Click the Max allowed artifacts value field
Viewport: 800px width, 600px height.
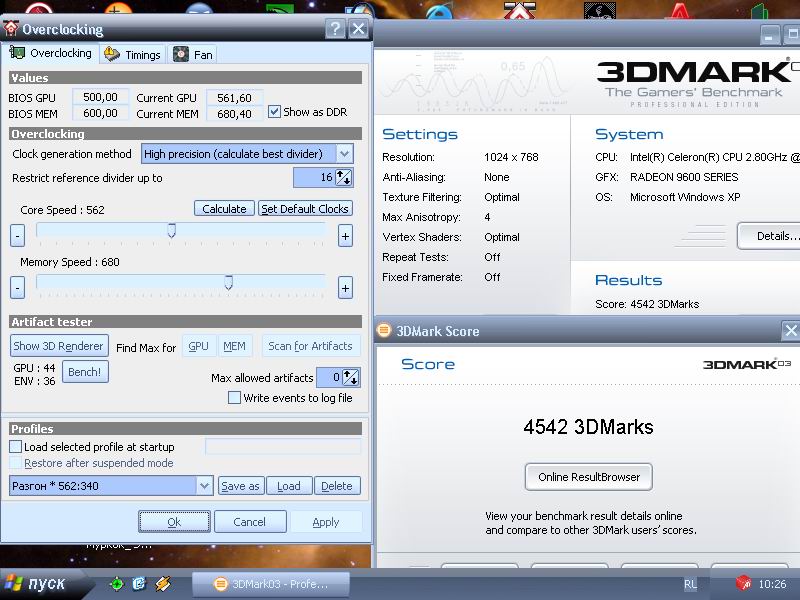[x=329, y=378]
